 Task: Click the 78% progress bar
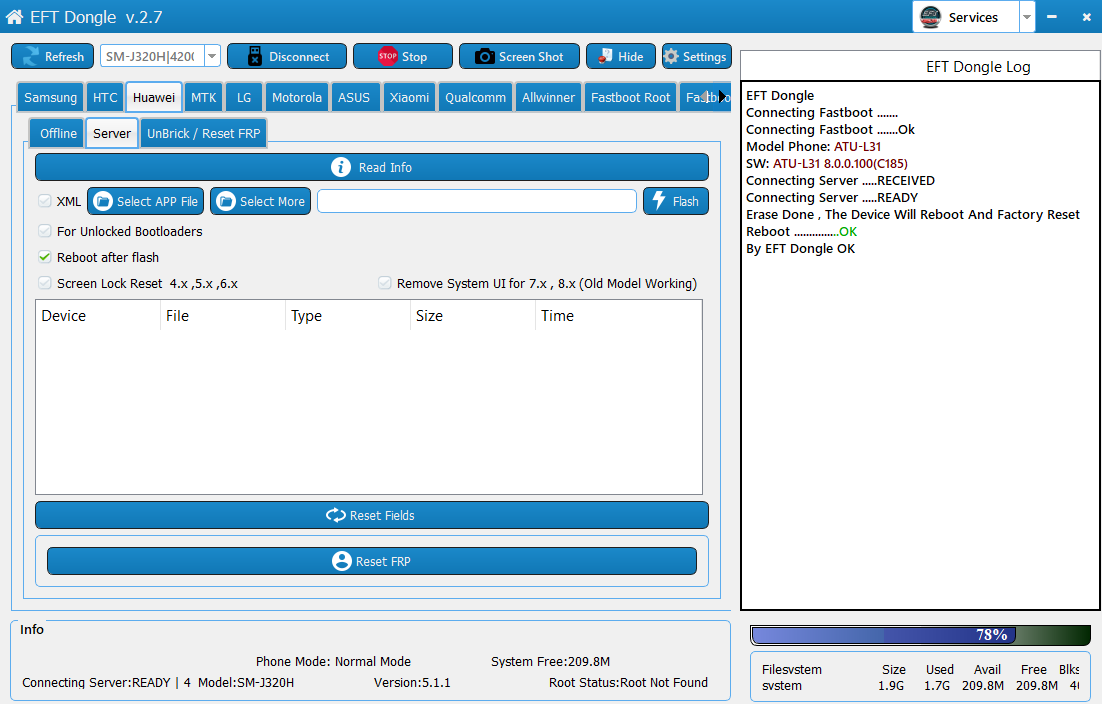(920, 634)
